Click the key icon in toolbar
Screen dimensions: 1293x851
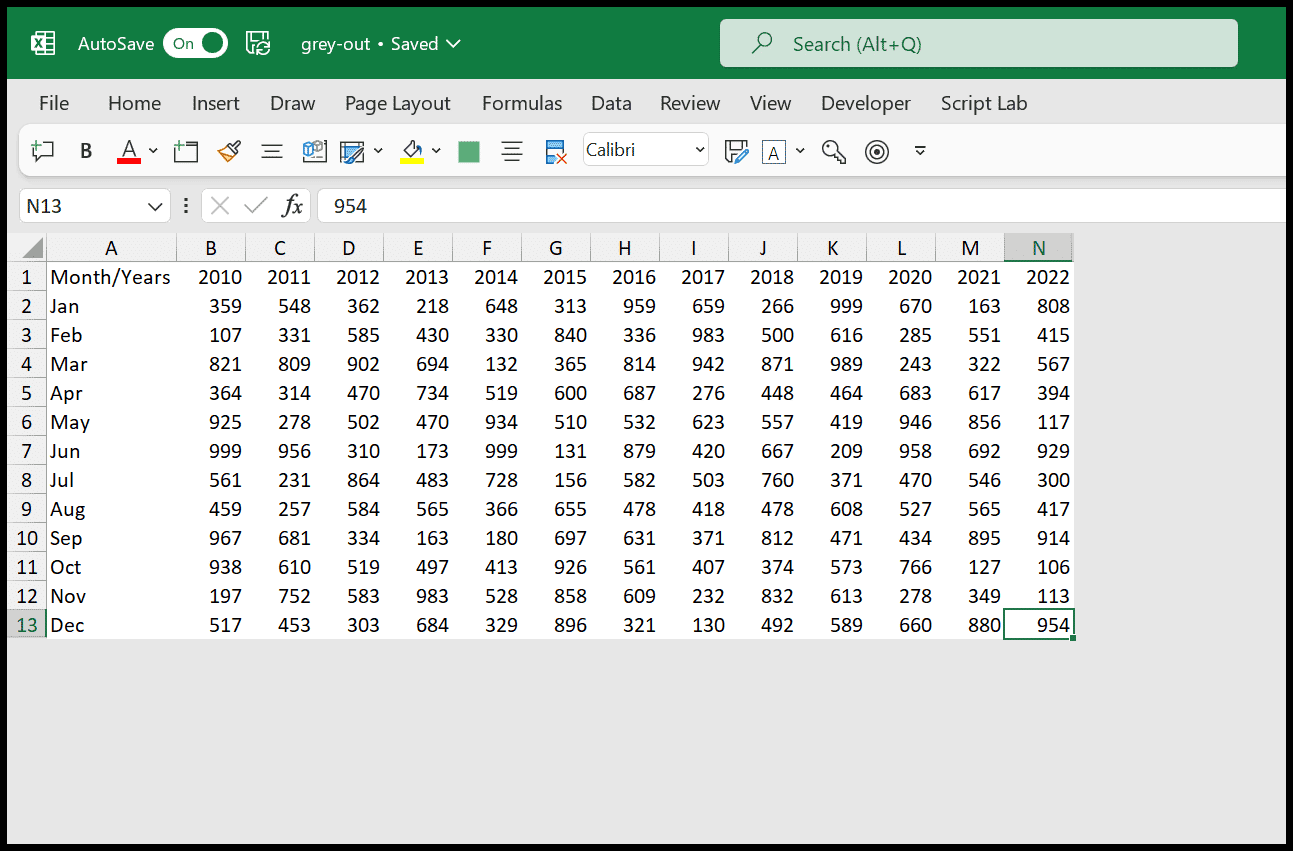833,151
